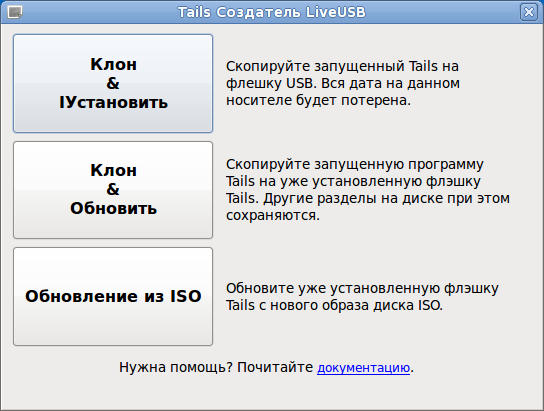Screen dimensions: 544x411
Task: Click the ampersand in the clone-and-upgrade button
Action: tap(113, 189)
